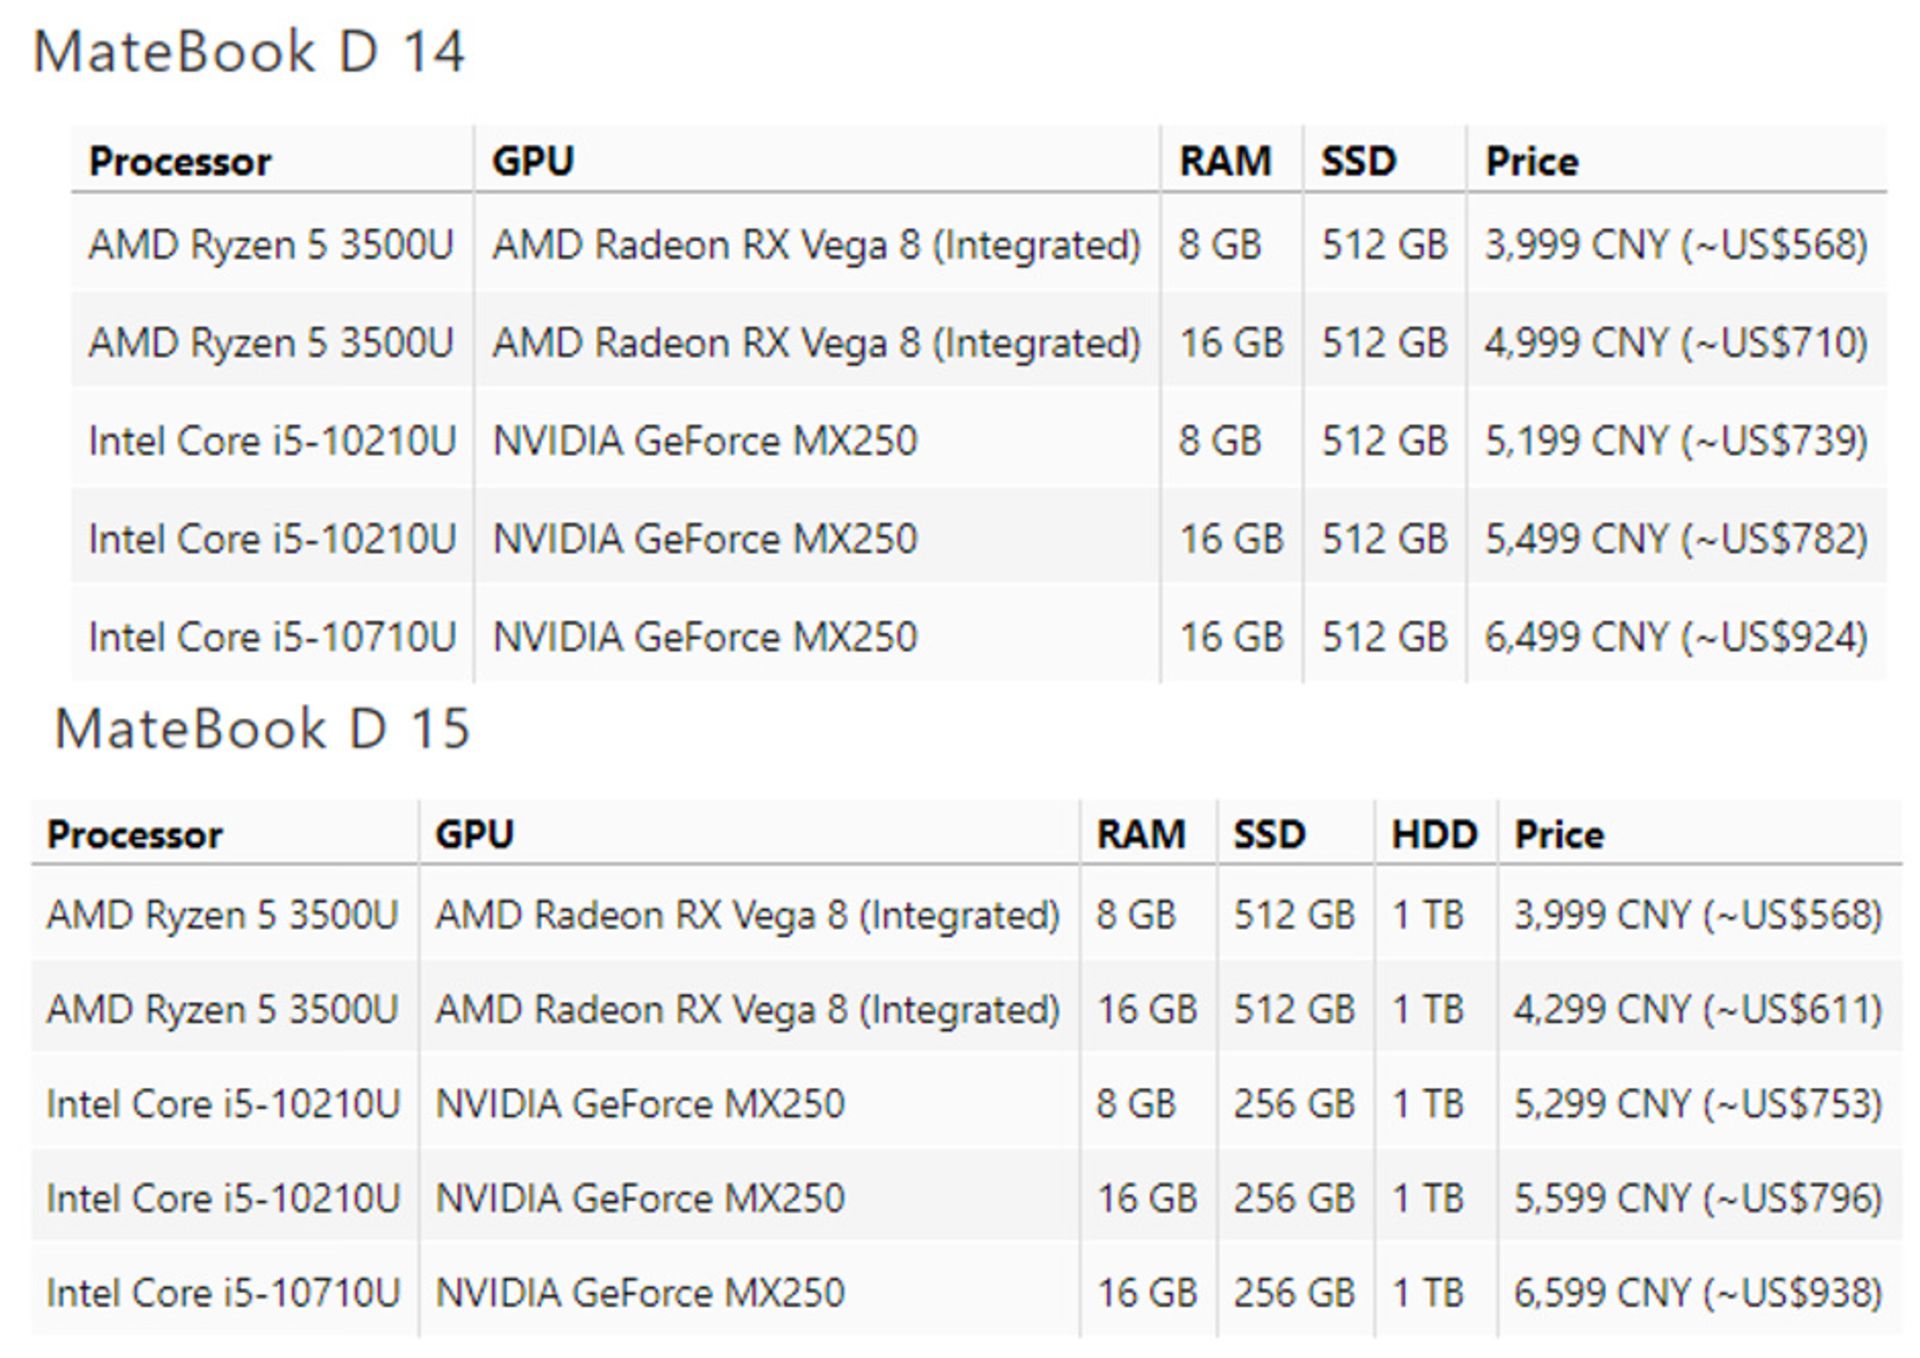Select the 5,599 CNY (~US$796) price cell
1920x1358 pixels.
pyautogui.click(x=1697, y=1198)
